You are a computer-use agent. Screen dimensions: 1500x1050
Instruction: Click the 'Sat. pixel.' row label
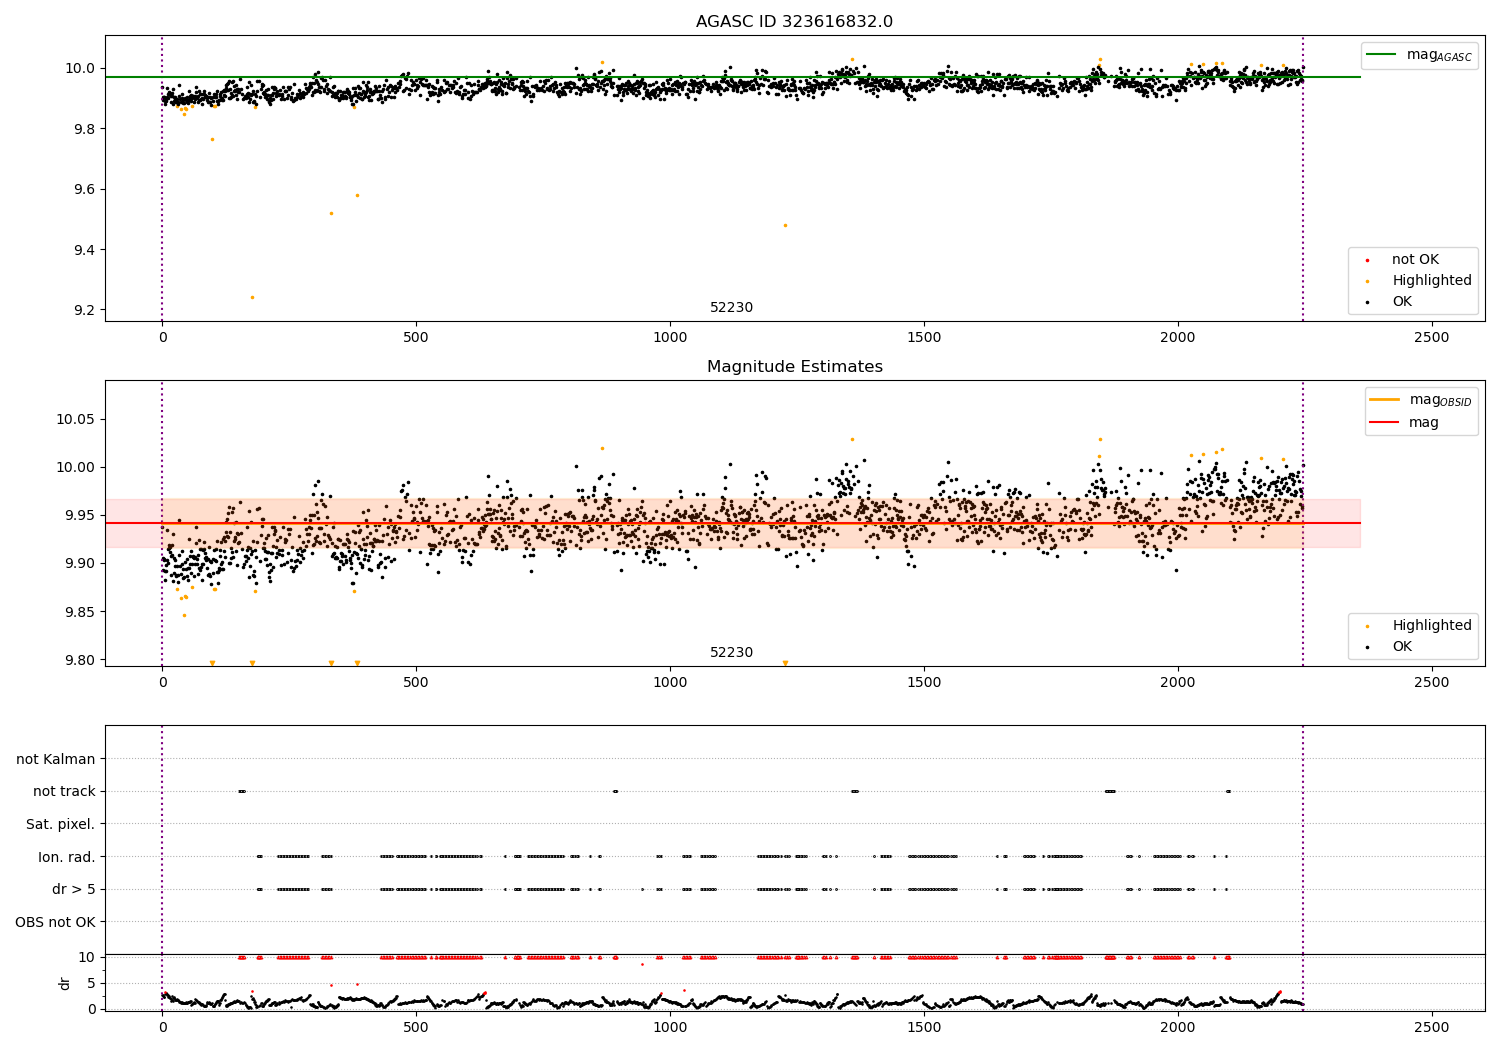[x=61, y=825]
